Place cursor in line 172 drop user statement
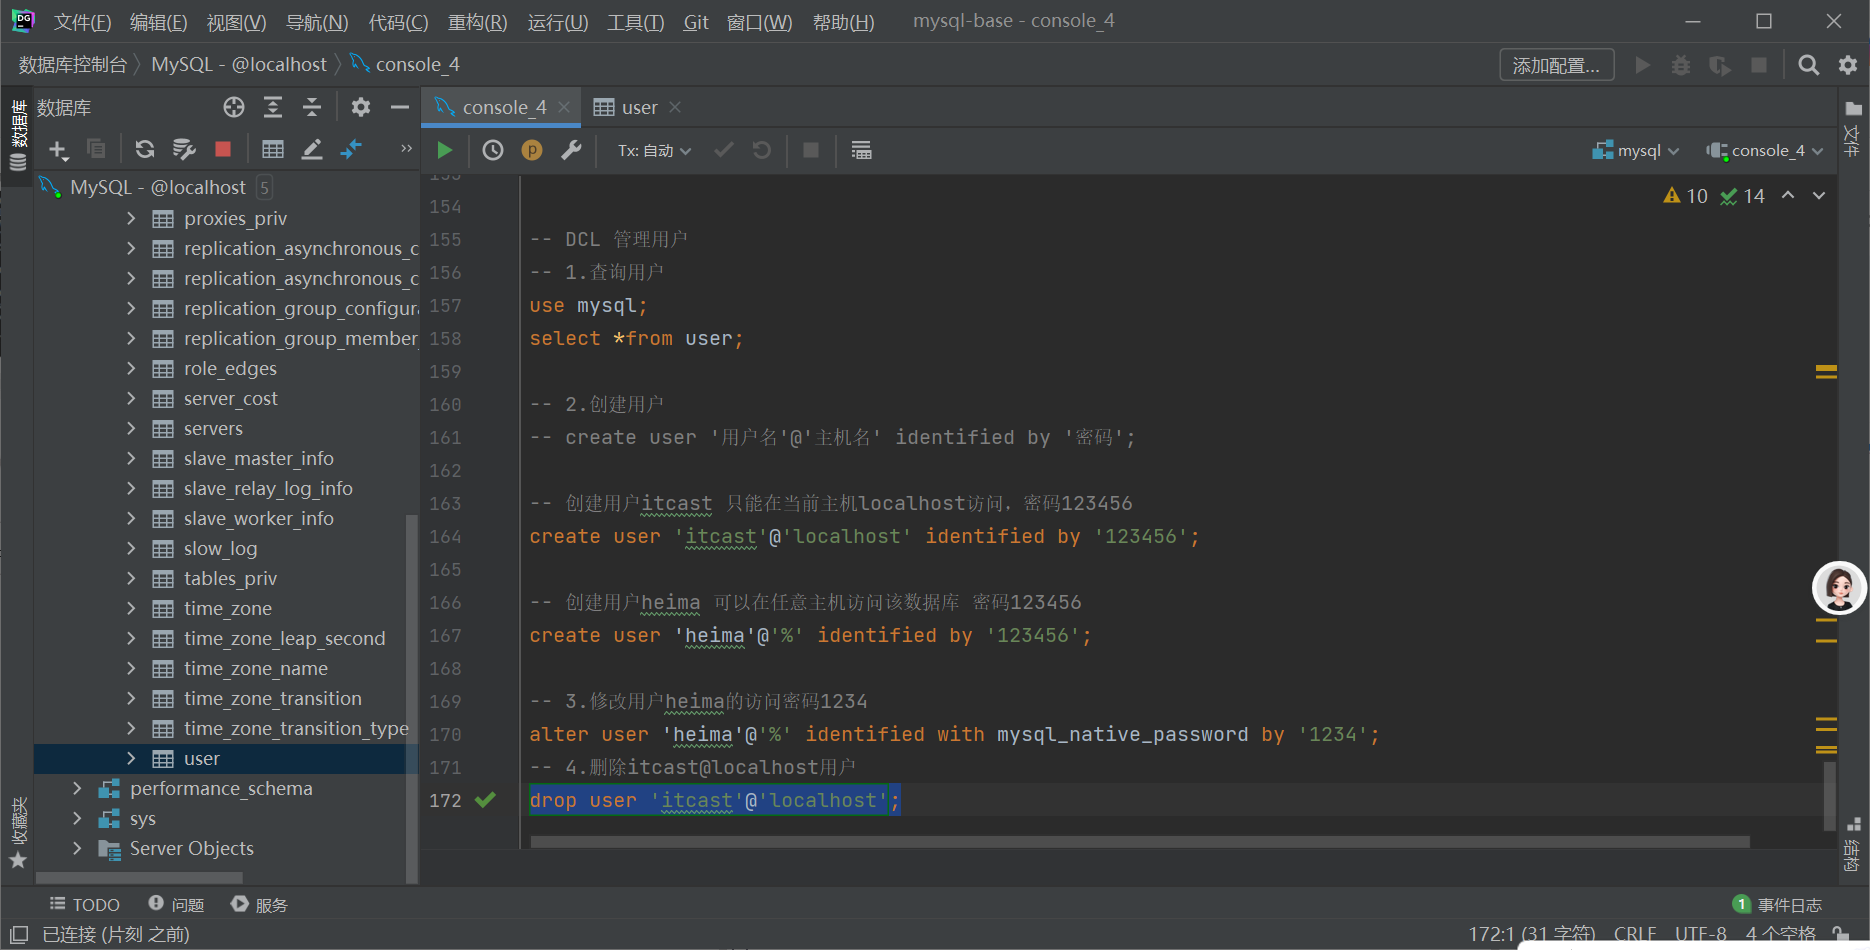The width and height of the screenshot is (1870, 950). pos(714,800)
